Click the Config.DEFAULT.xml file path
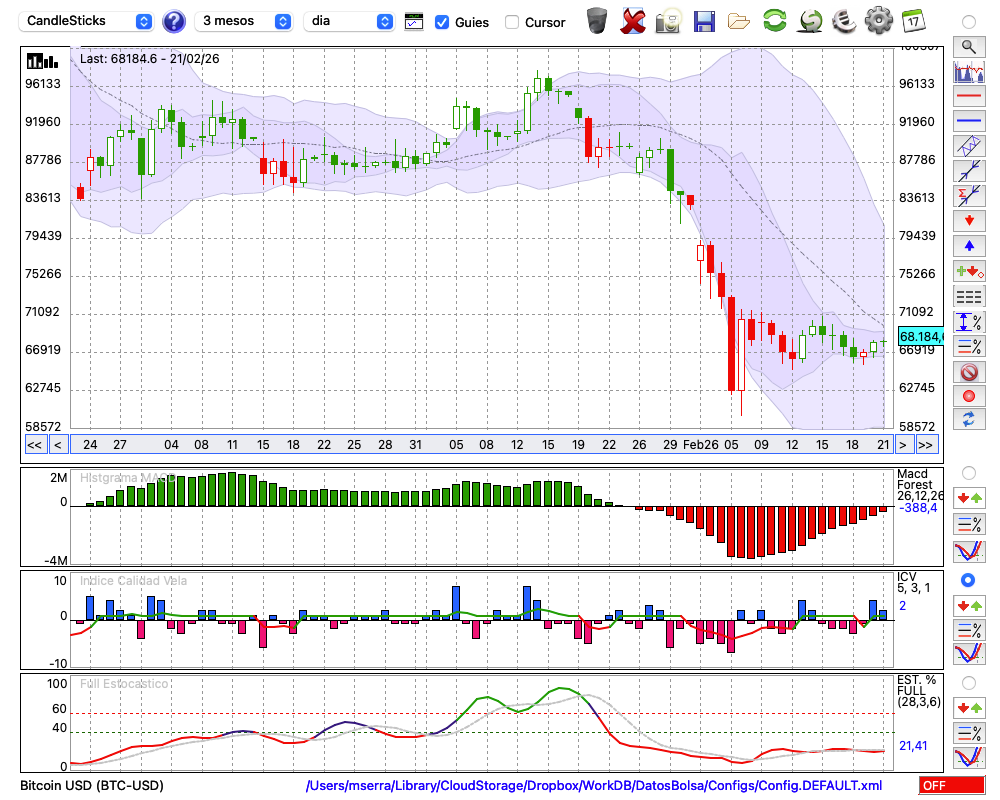Screen dimensions: 1000x800 click(x=594, y=785)
